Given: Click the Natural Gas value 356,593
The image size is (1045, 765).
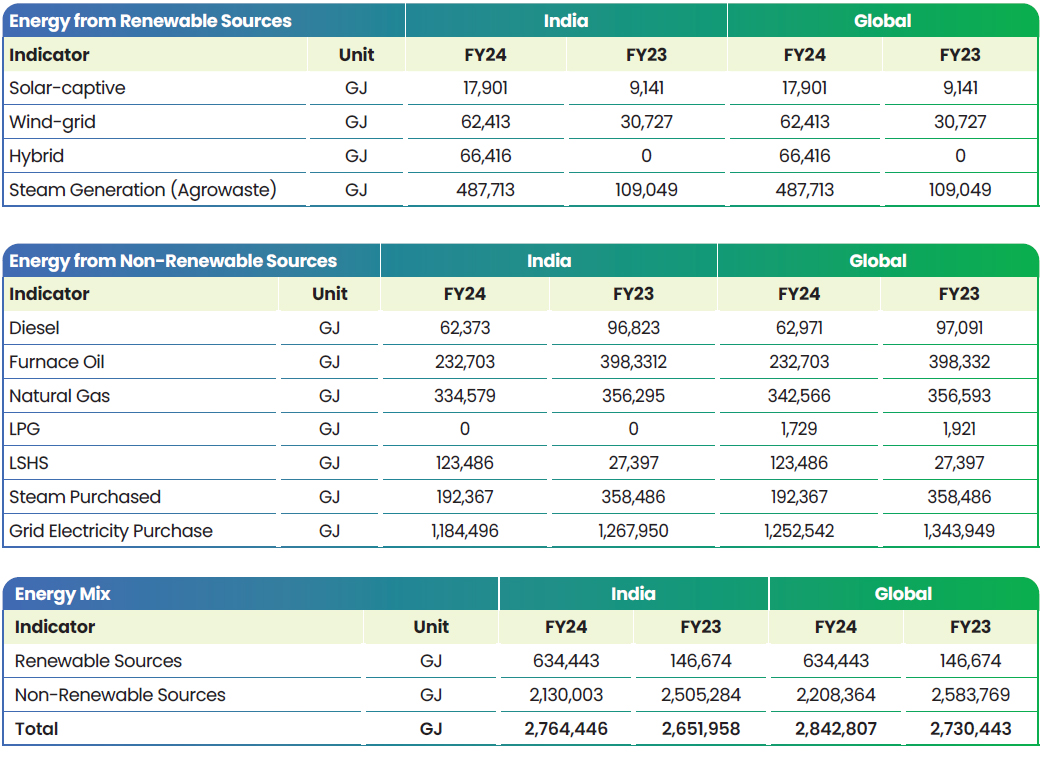Looking at the screenshot, I should pyautogui.click(x=959, y=396).
